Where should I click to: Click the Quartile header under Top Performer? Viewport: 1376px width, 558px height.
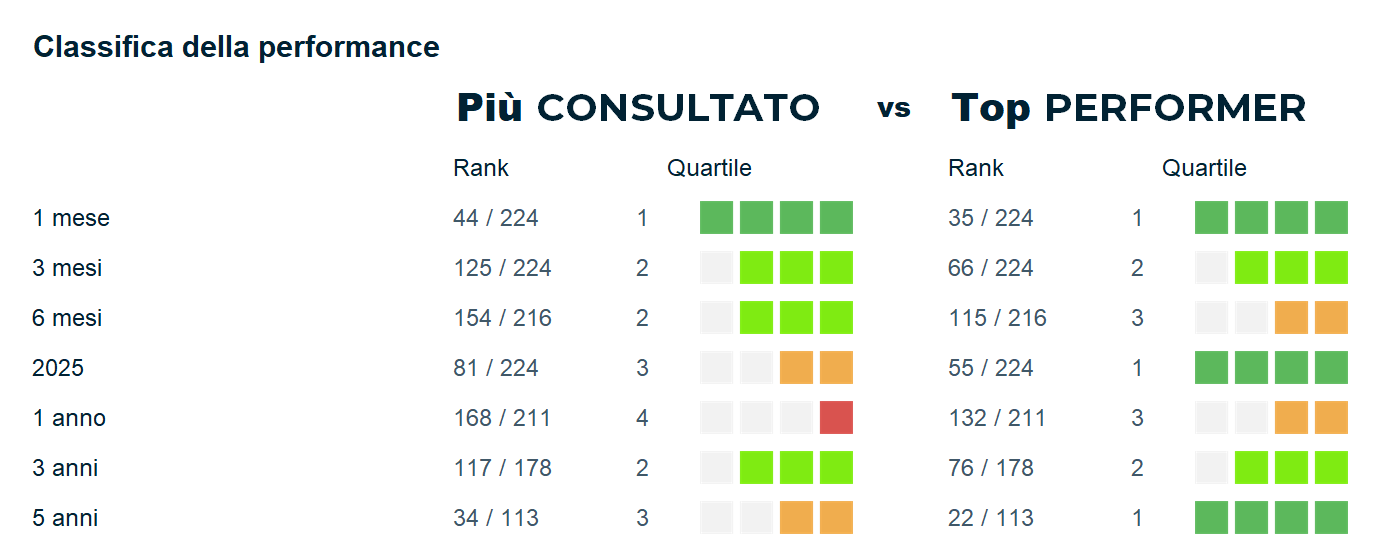pyautogui.click(x=1204, y=168)
